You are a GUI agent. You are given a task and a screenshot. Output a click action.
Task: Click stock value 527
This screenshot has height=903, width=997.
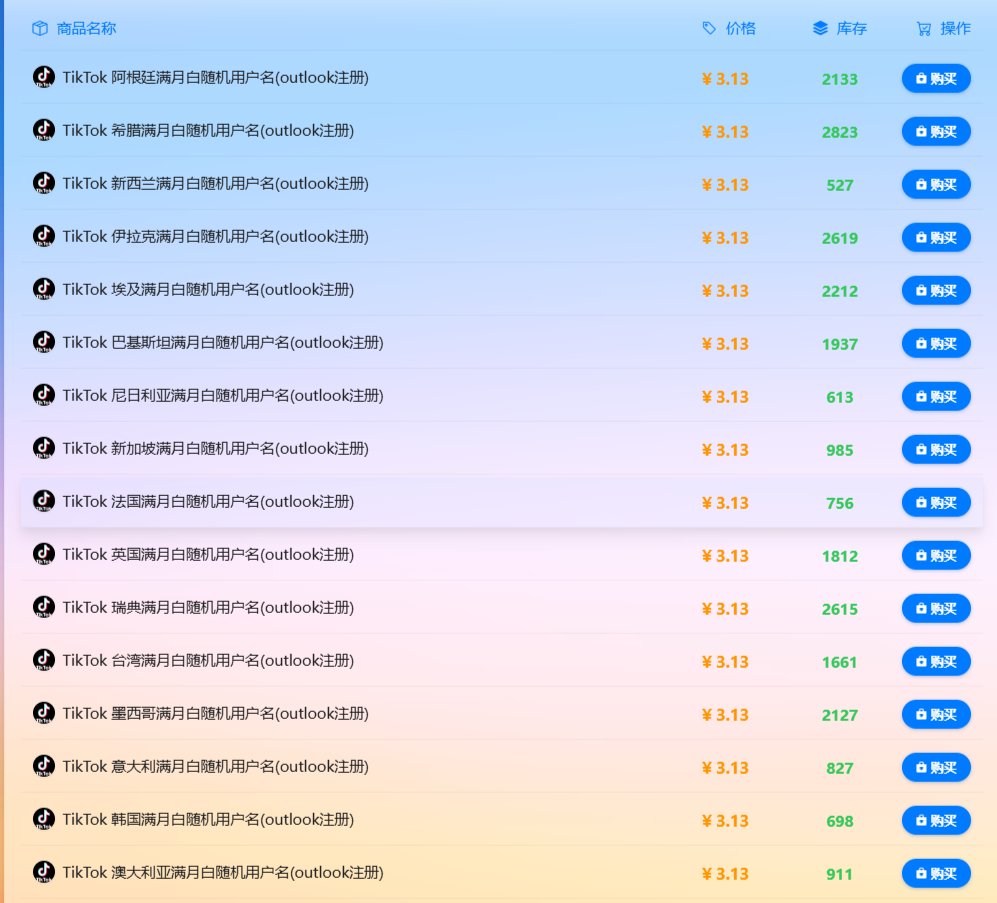tap(839, 185)
